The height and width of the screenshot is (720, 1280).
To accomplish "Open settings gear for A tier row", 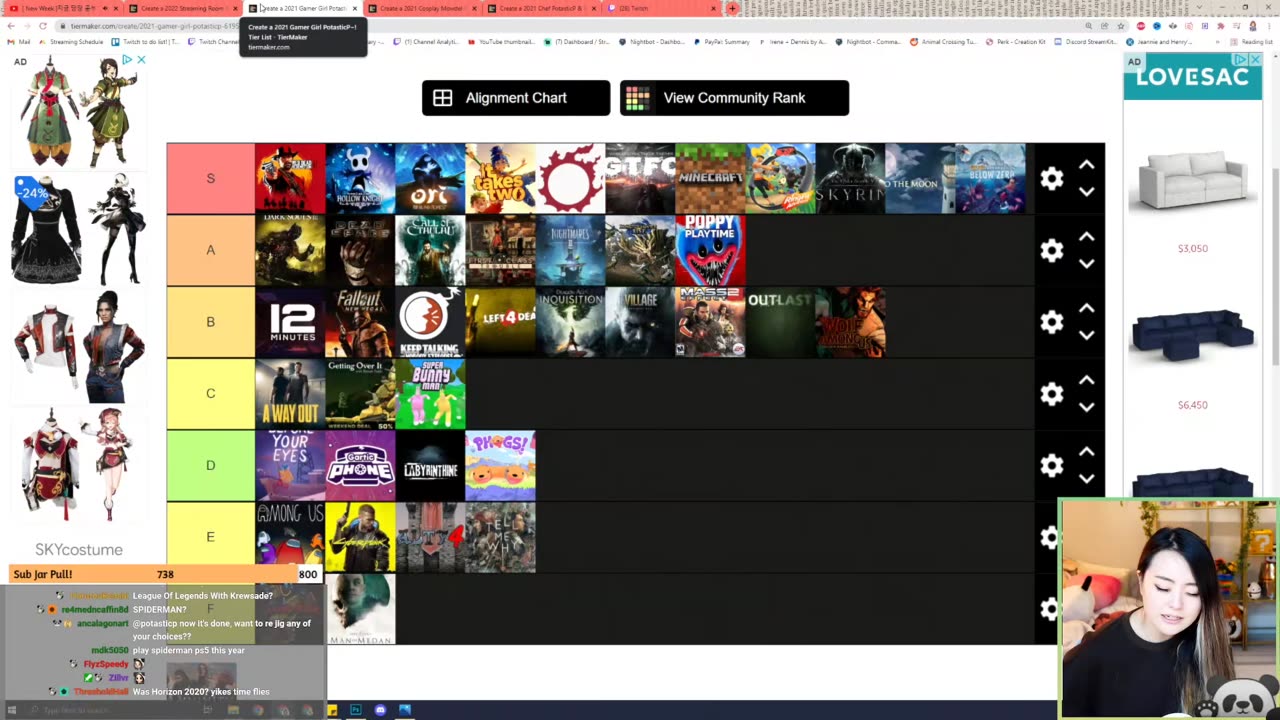I will (x=1051, y=250).
